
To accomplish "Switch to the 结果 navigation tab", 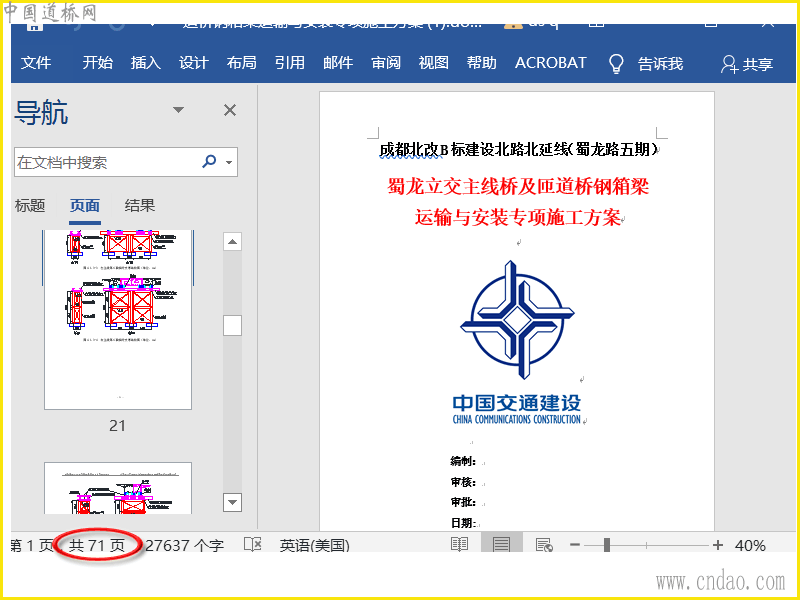I will pos(139,206).
